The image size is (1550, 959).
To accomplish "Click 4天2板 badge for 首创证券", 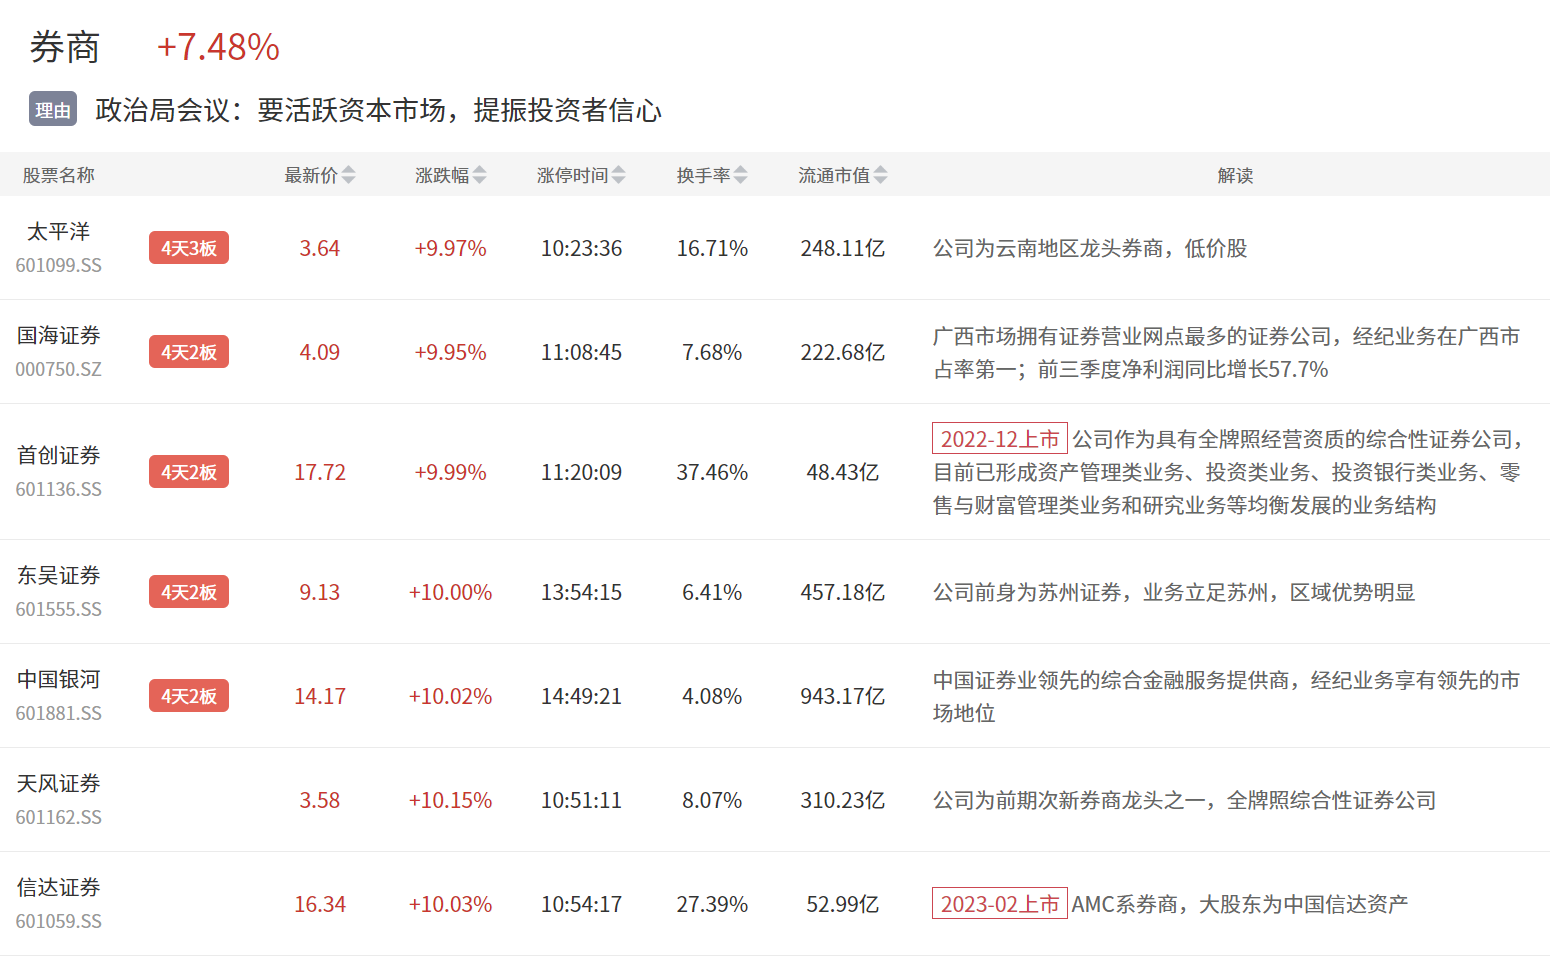I will [x=189, y=472].
